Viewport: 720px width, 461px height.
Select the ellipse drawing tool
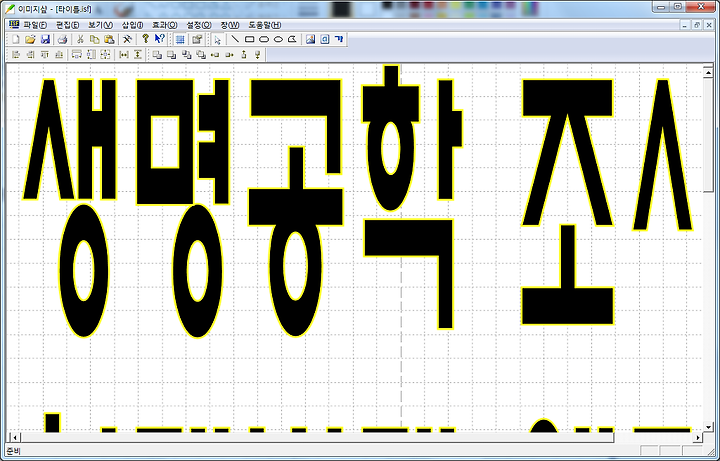pos(278,39)
